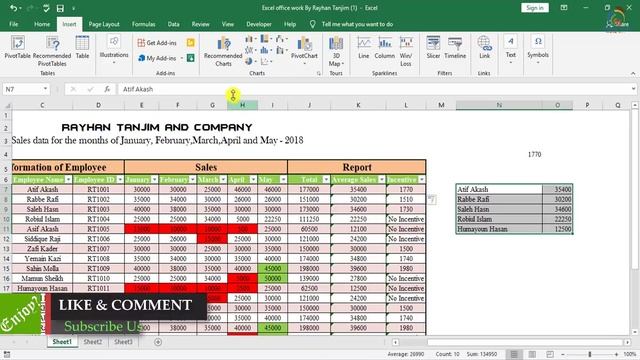Open the Average Sales filter dropdown
Viewport: 640px width, 360px height.
pyautogui.click(x=381, y=180)
